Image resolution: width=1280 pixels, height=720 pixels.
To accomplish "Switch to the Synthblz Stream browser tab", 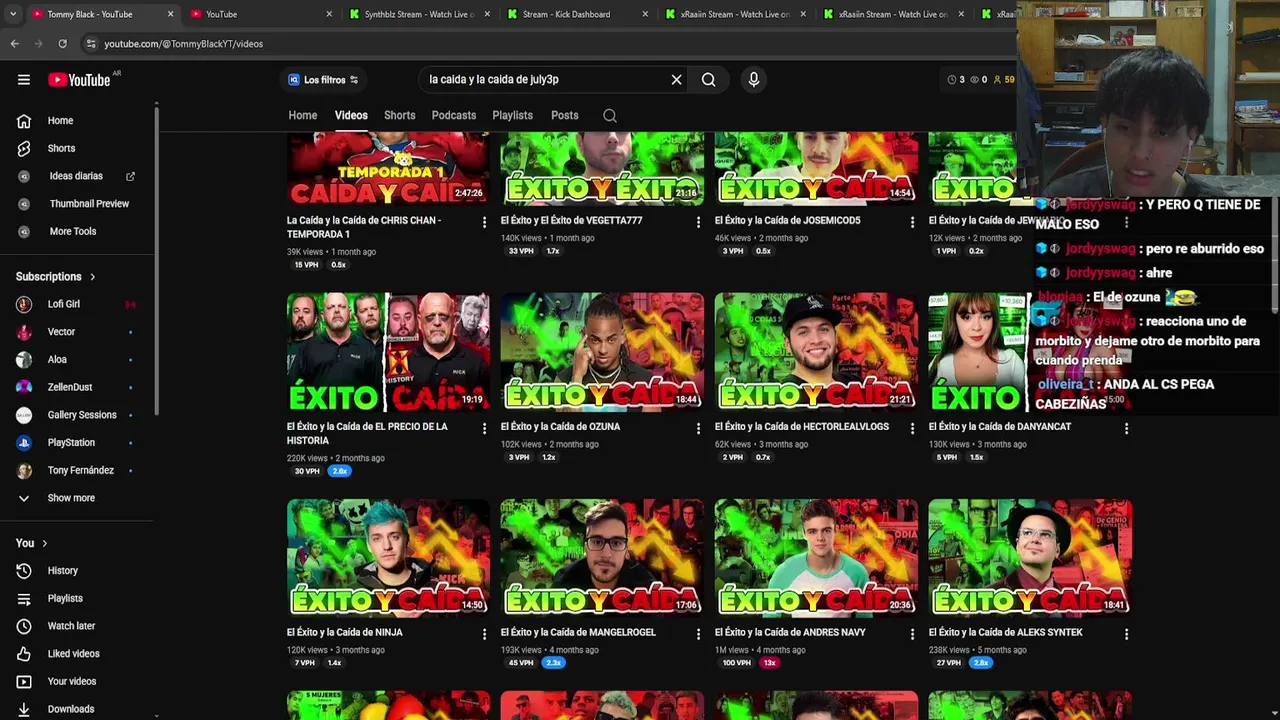I will pyautogui.click(x=418, y=14).
